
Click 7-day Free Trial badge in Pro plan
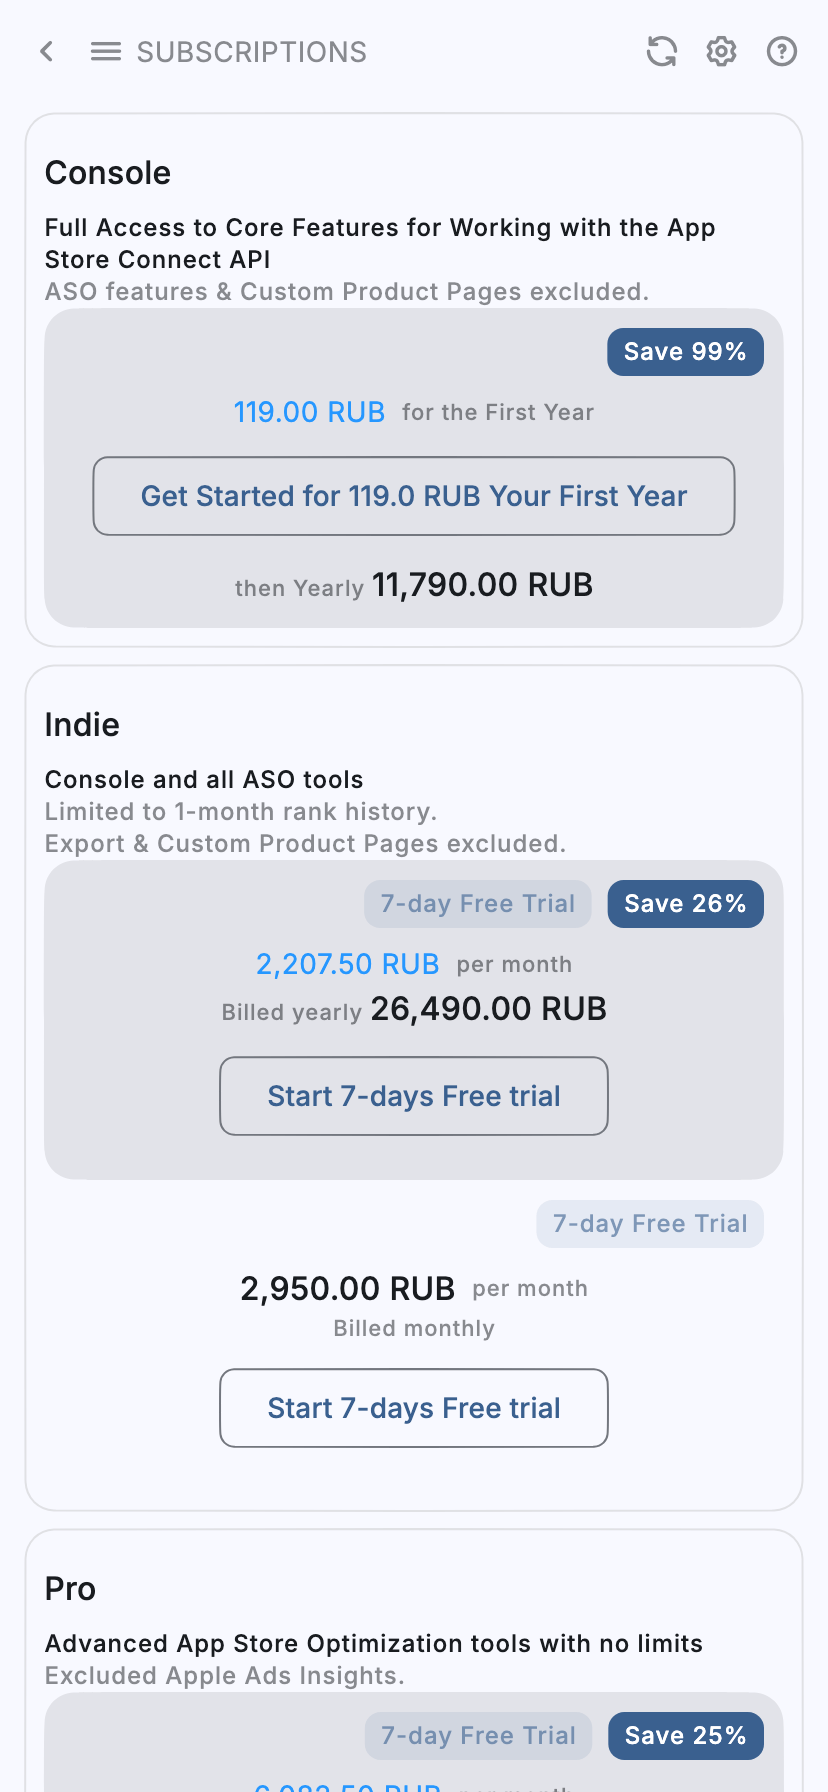[x=478, y=1736]
